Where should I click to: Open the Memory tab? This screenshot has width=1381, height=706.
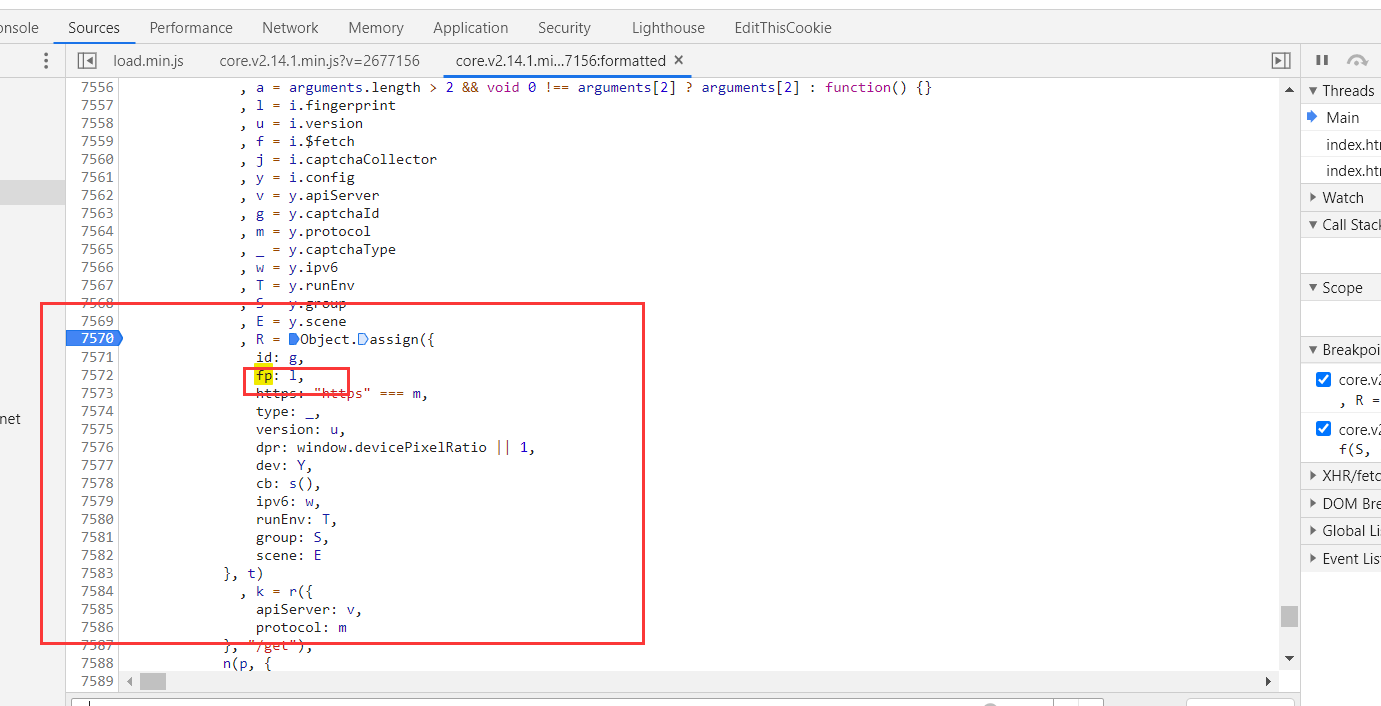click(376, 28)
